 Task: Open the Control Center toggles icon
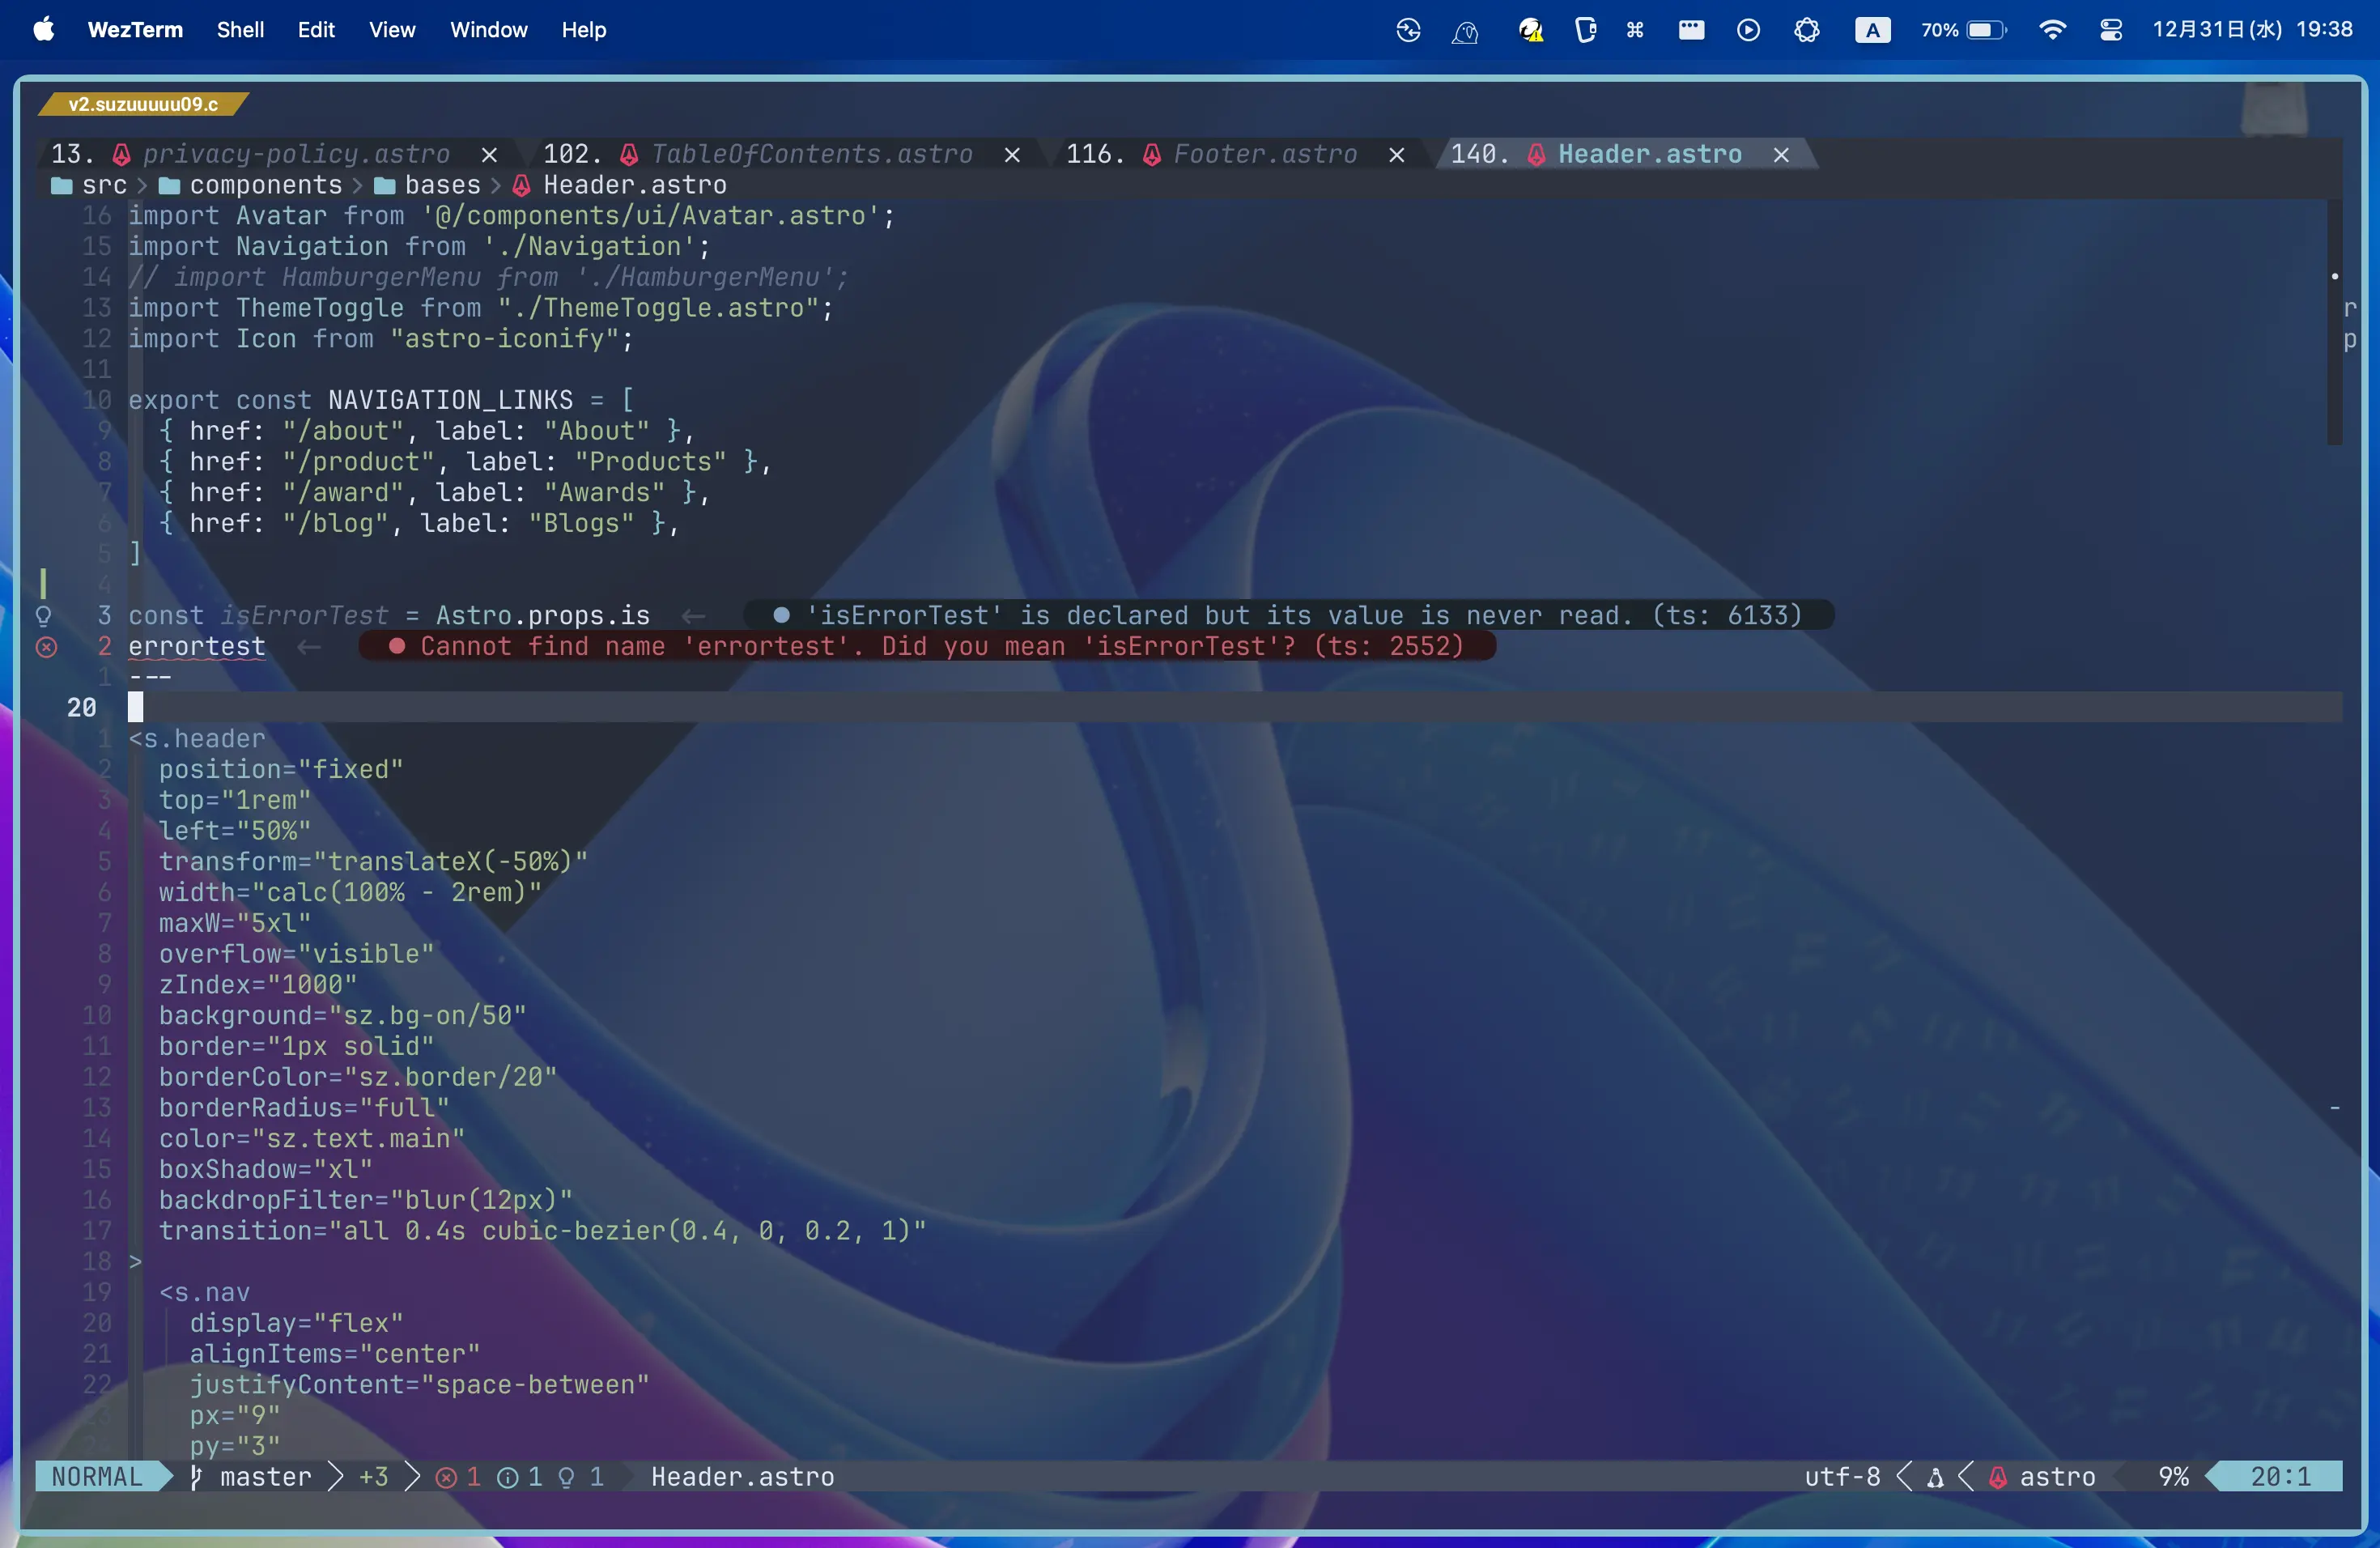2111,30
